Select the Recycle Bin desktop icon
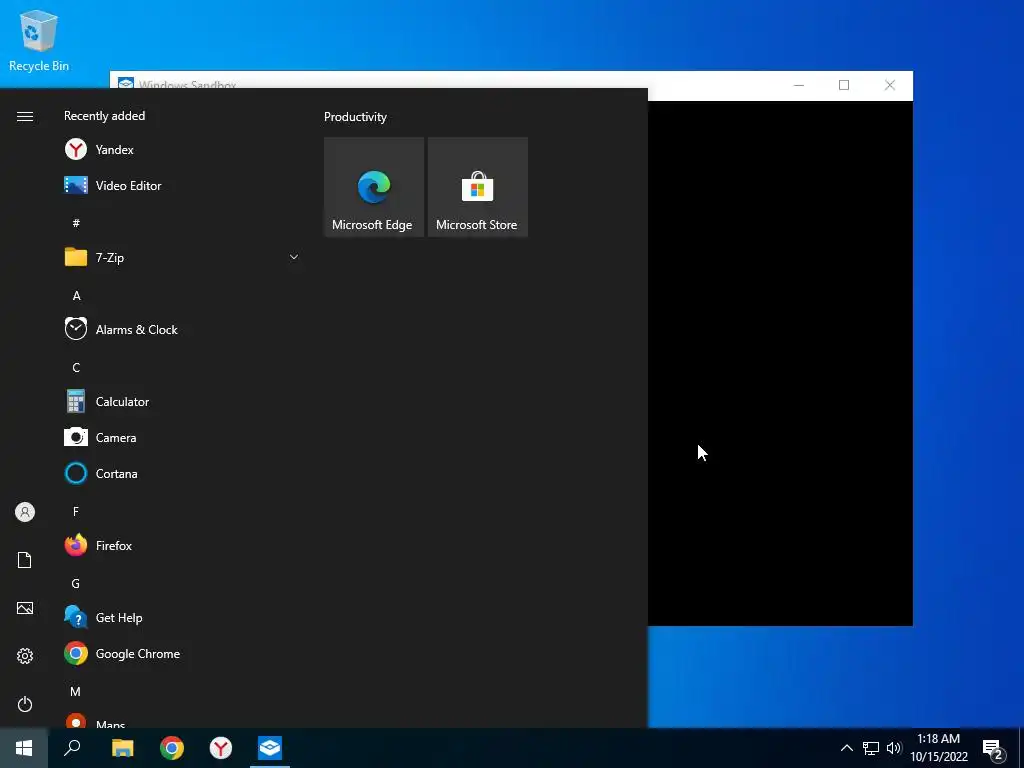This screenshot has height=768, width=1024. point(39,40)
